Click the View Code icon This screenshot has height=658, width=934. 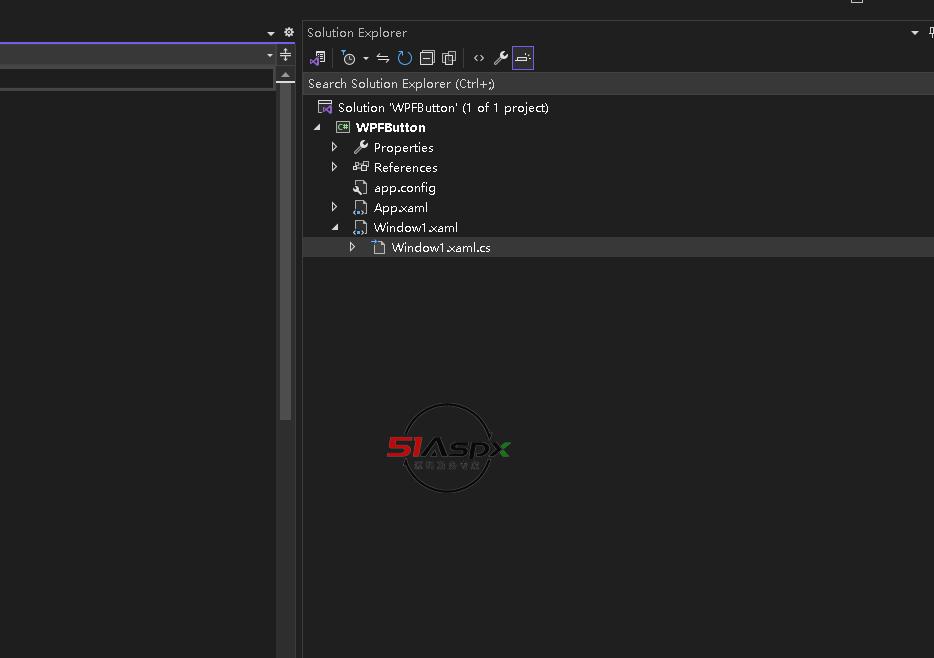click(x=479, y=58)
